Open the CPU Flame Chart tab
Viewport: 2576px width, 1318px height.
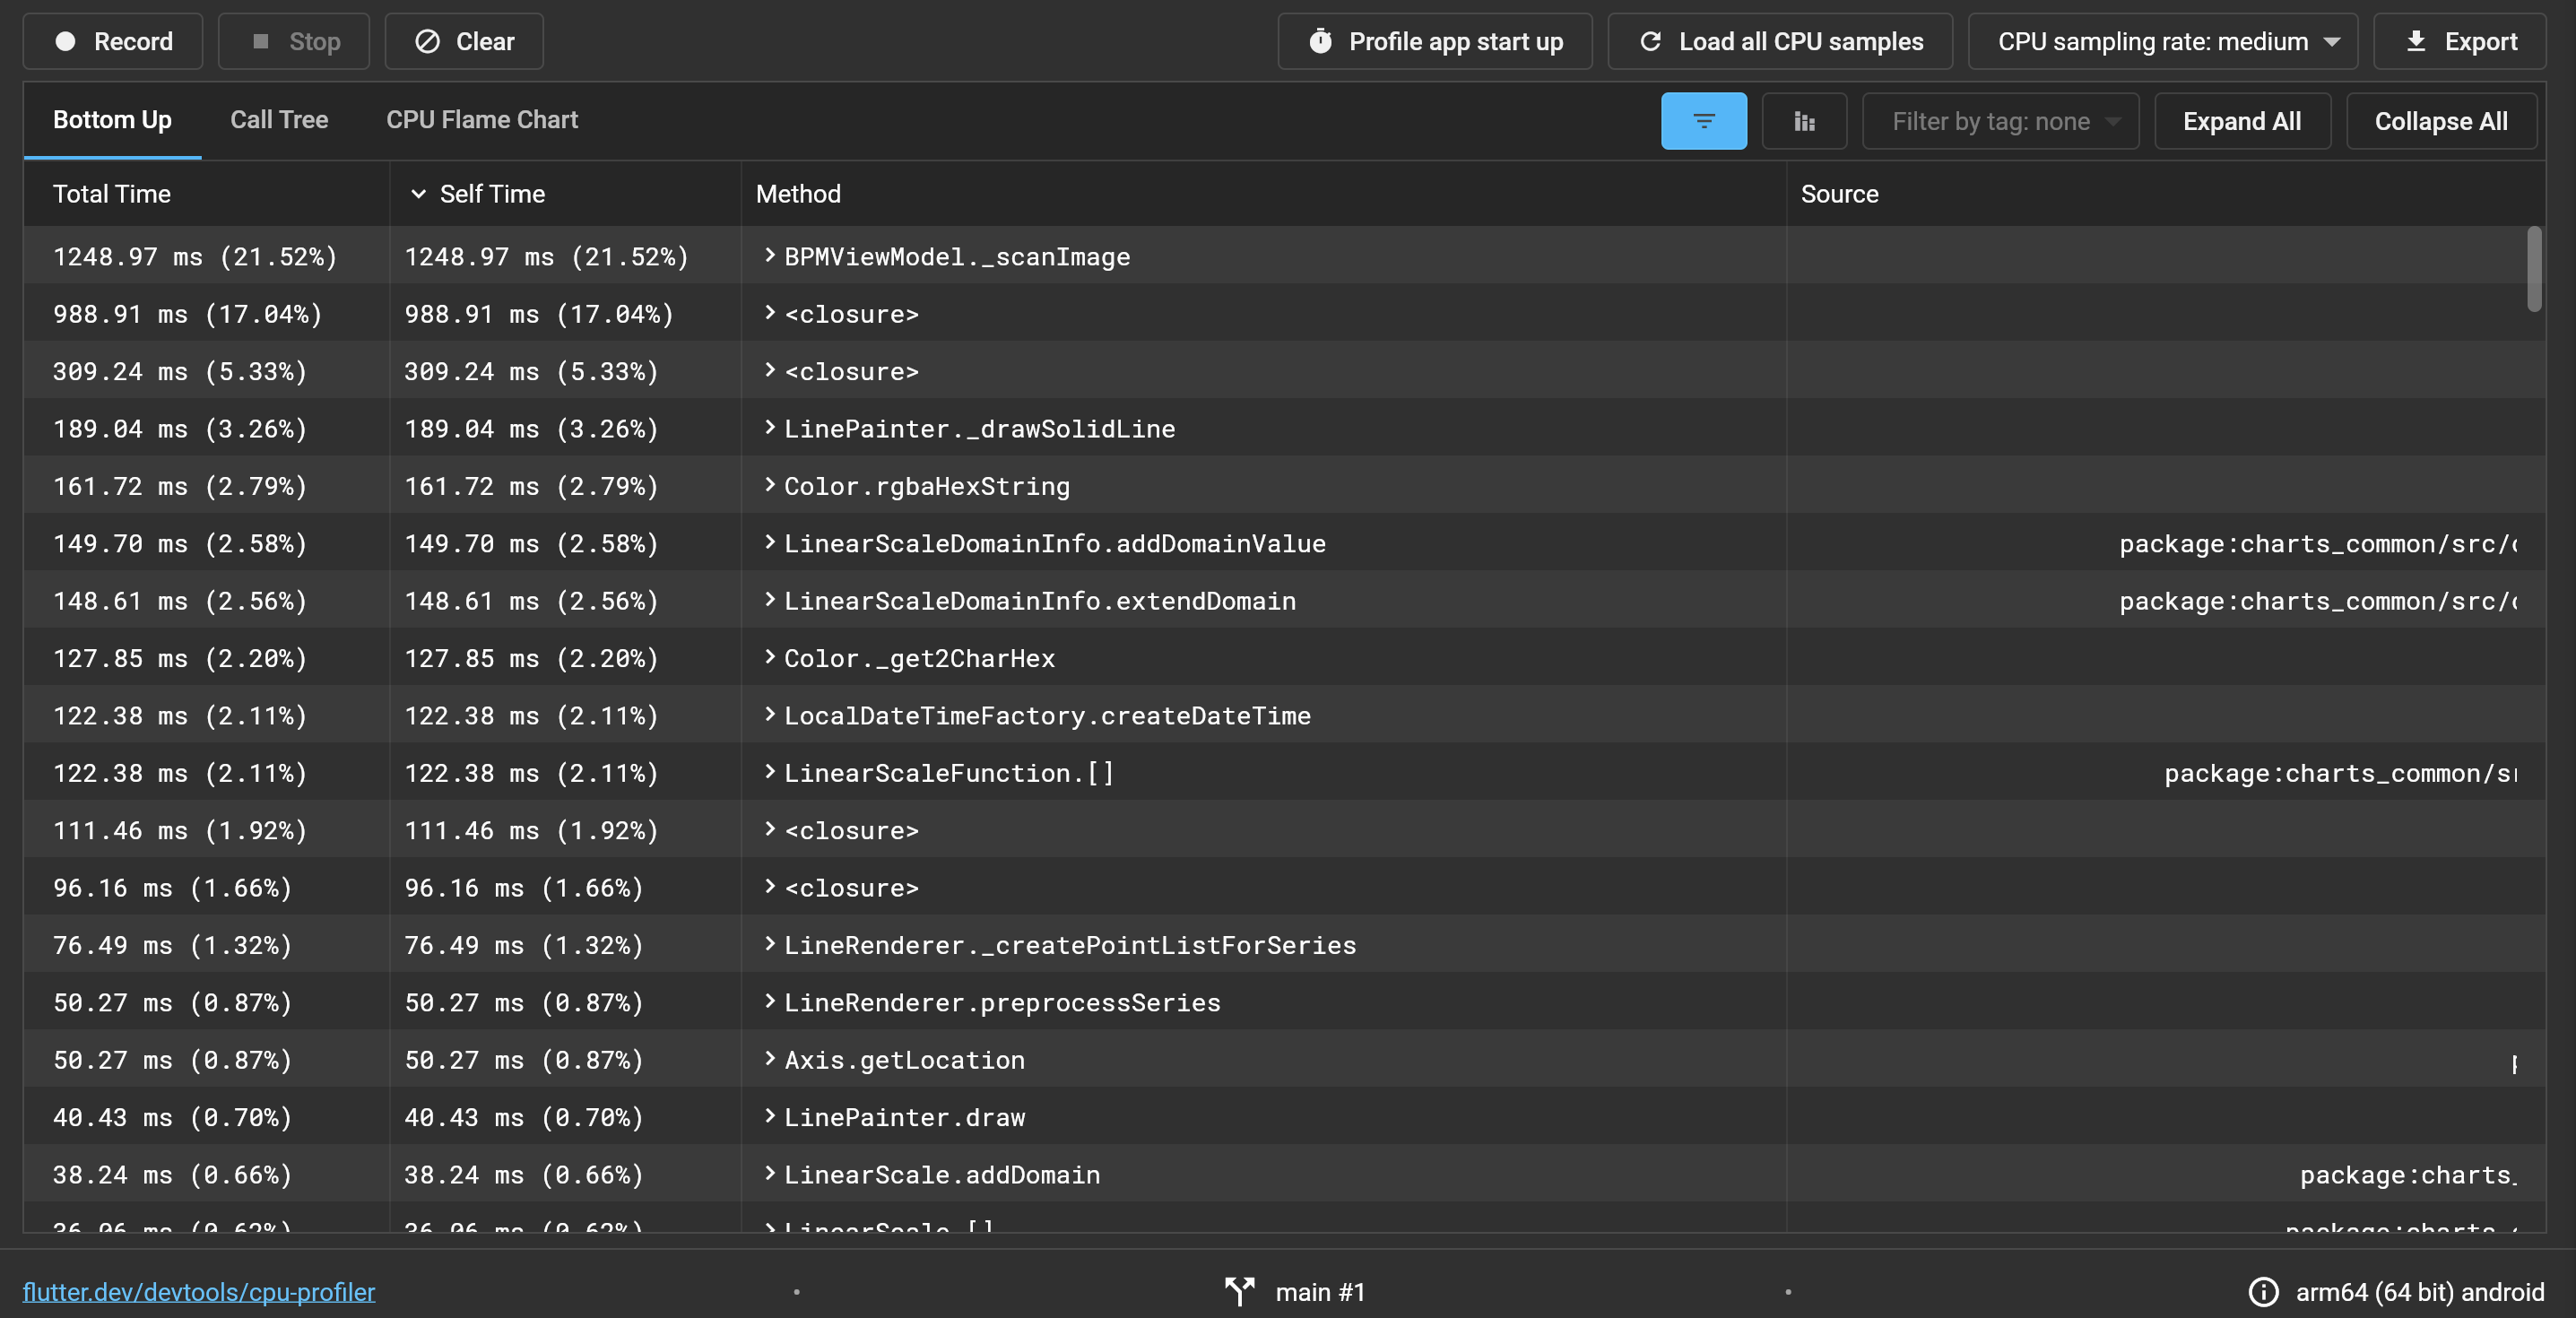click(482, 120)
